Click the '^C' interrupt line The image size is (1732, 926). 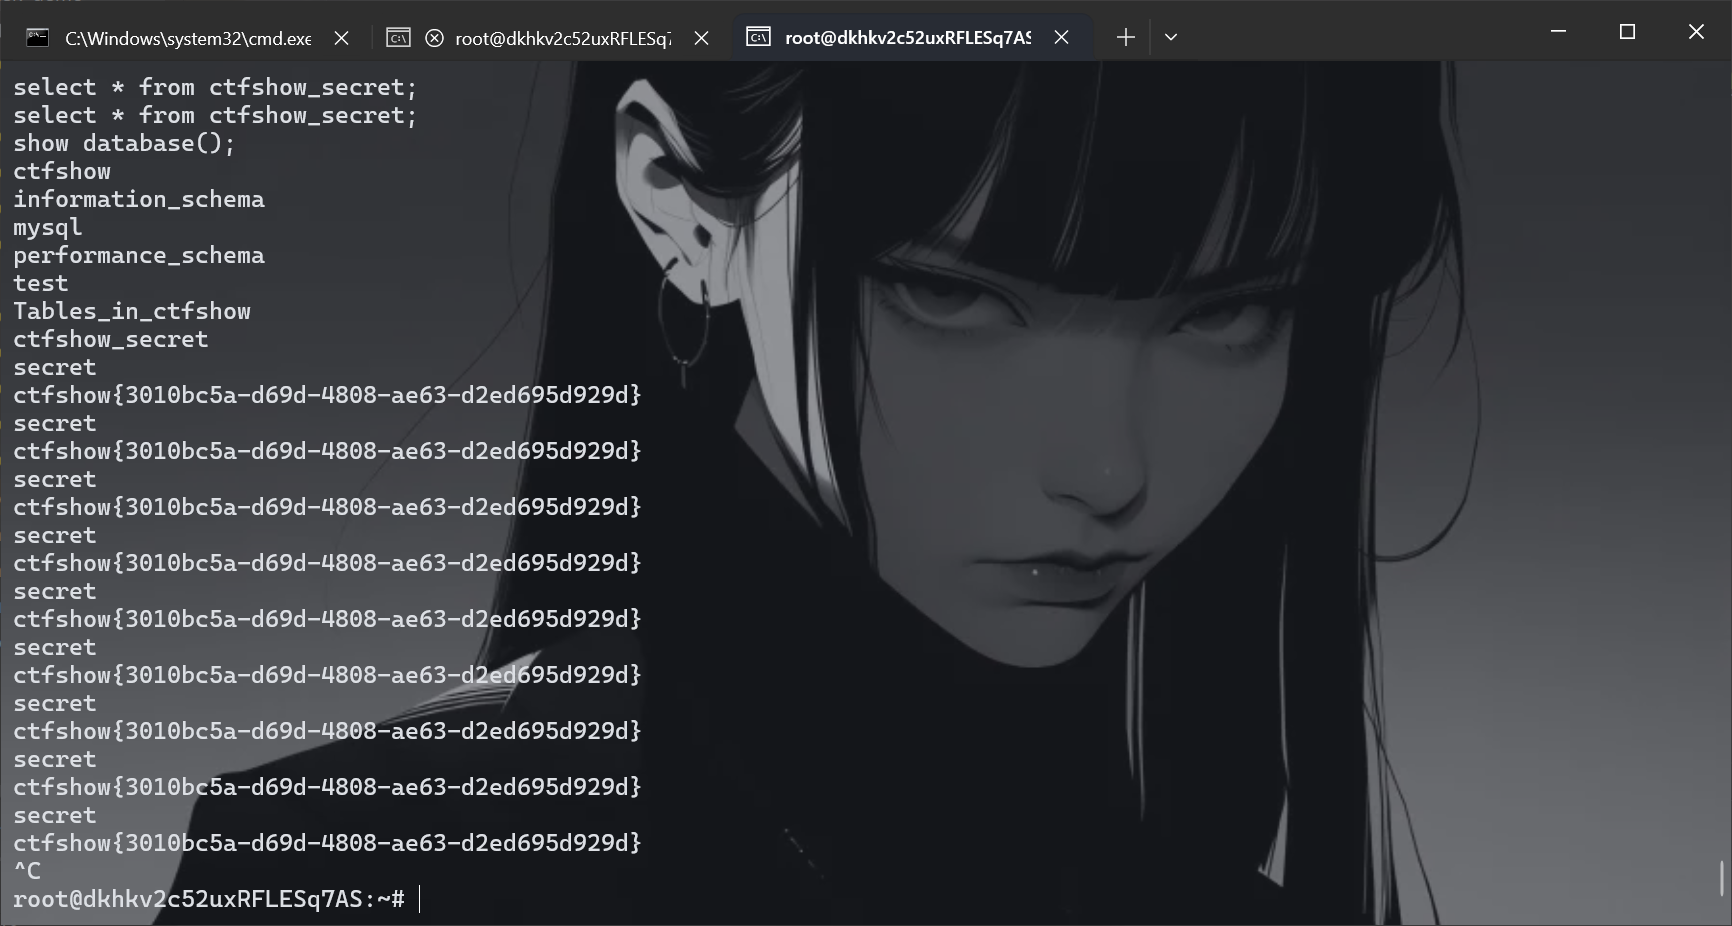[27, 871]
